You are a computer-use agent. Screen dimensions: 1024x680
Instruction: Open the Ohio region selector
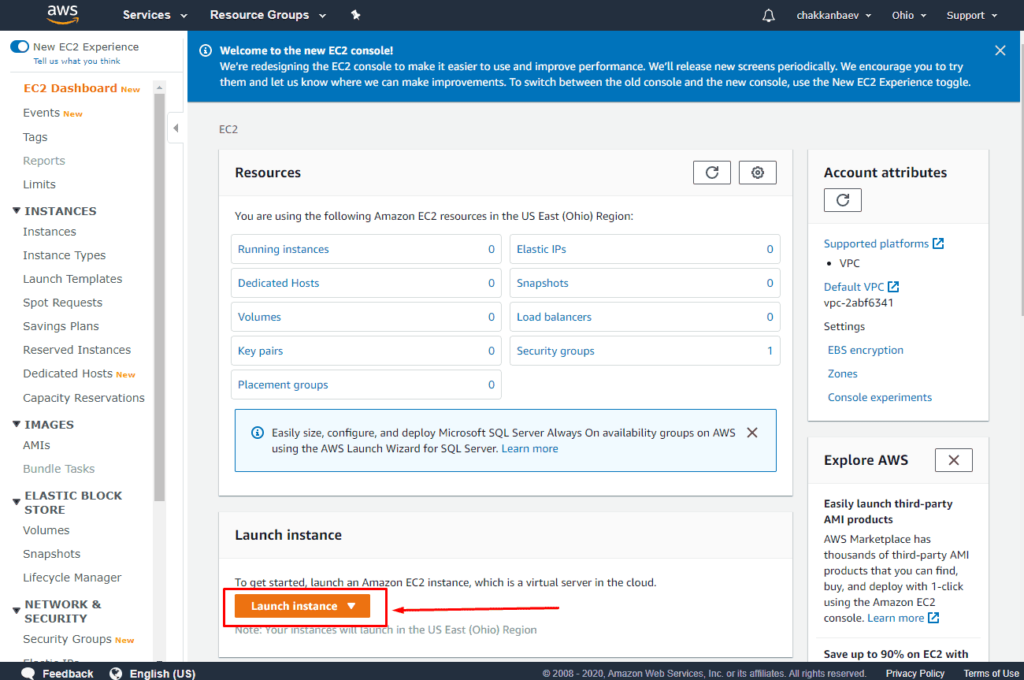909,15
